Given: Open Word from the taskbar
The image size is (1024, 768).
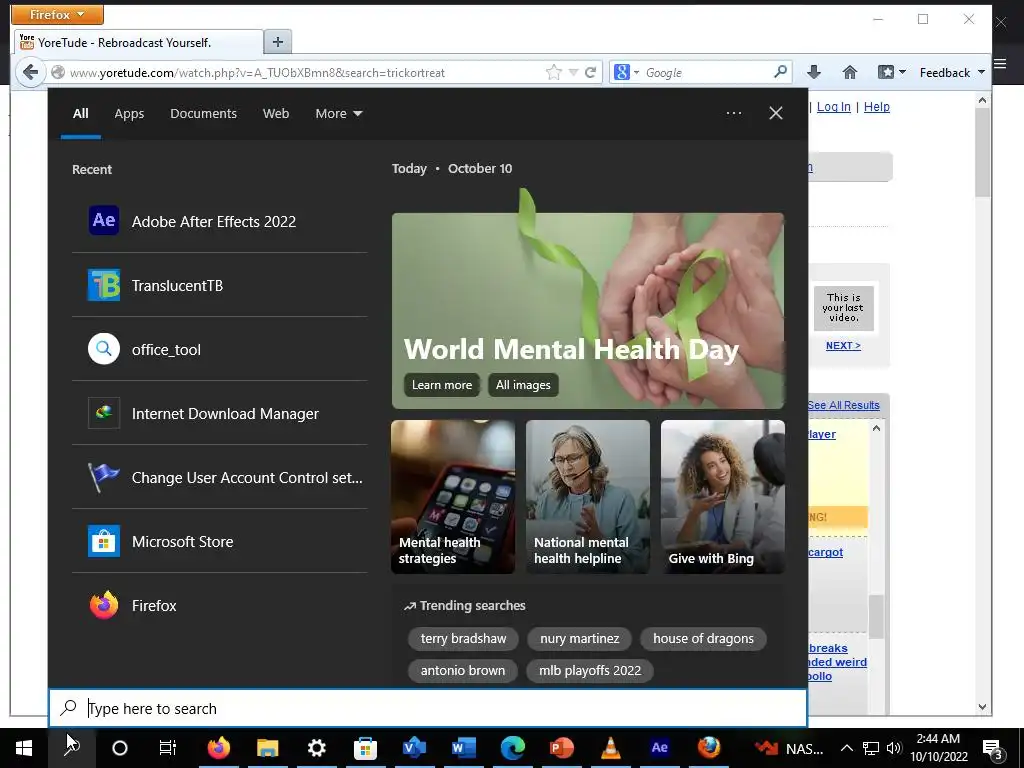Looking at the screenshot, I should (x=464, y=748).
